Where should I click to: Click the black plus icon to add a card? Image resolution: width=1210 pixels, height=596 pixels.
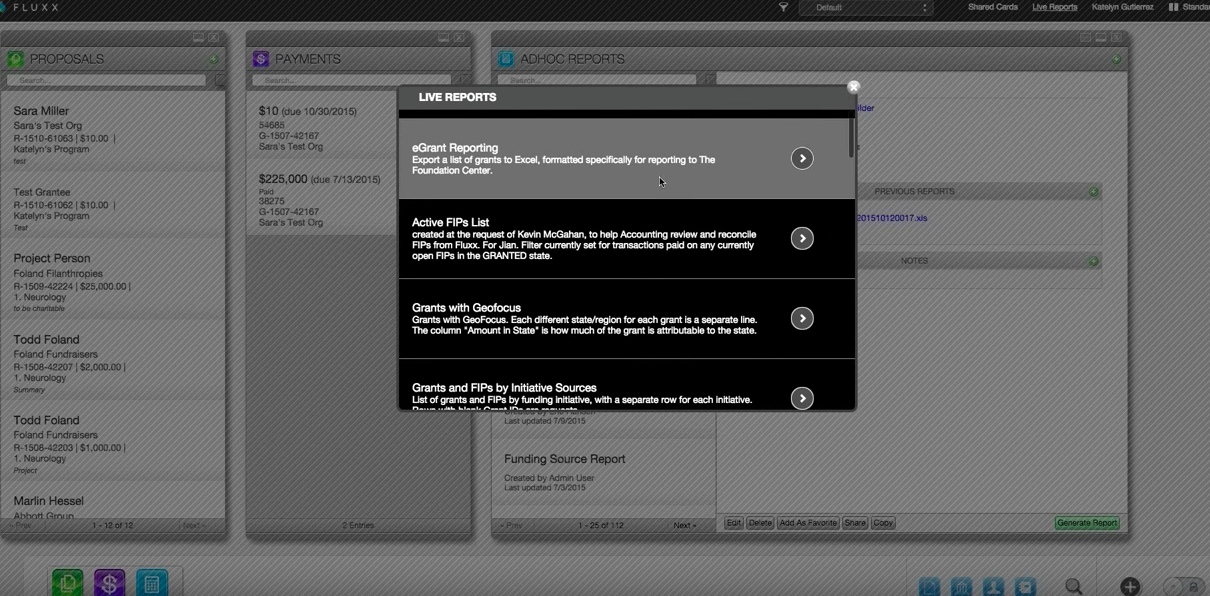1130,587
